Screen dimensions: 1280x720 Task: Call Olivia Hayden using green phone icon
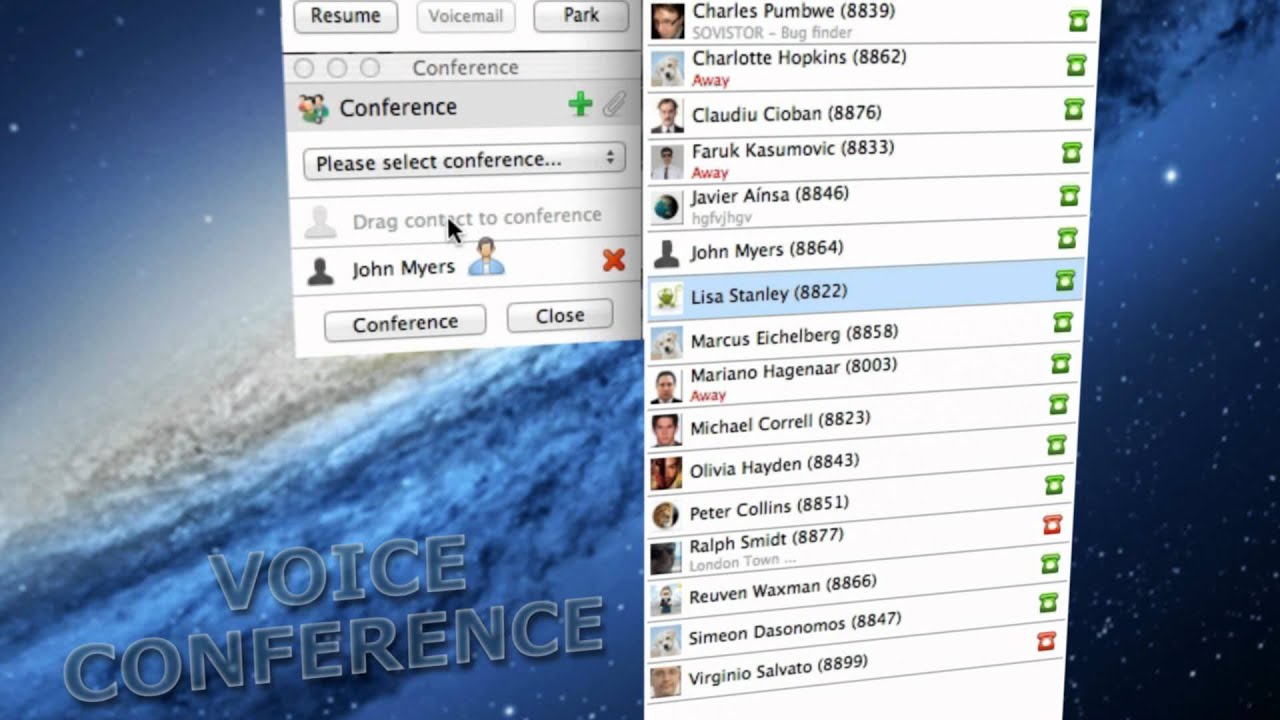tap(1056, 444)
